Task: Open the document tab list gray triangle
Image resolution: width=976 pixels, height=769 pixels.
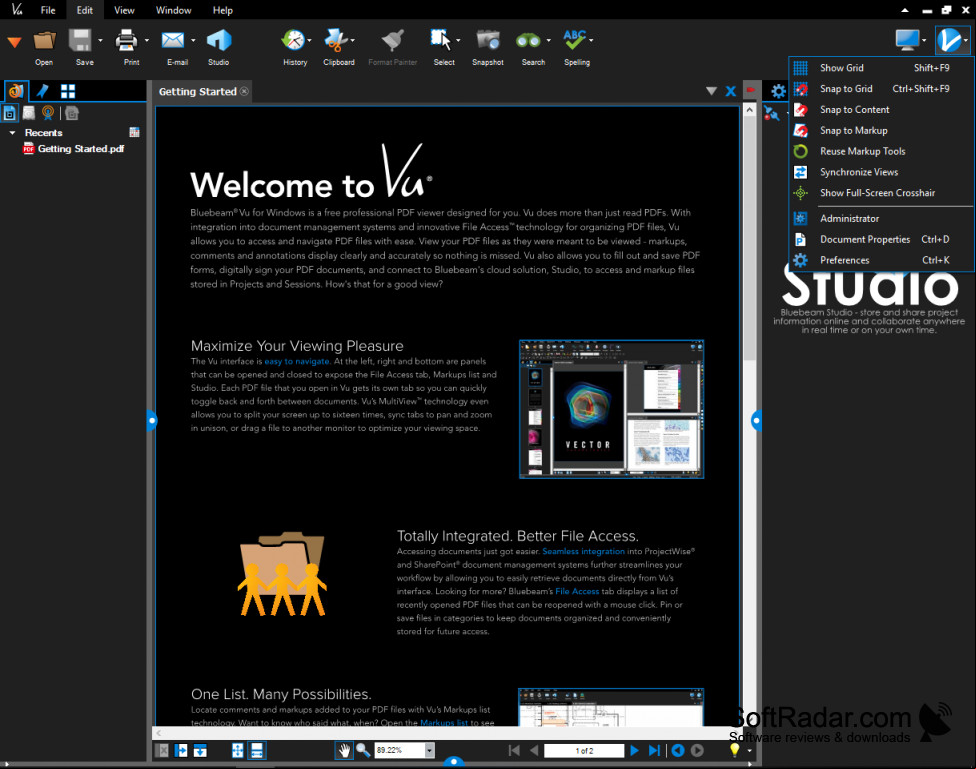Action: [x=711, y=92]
